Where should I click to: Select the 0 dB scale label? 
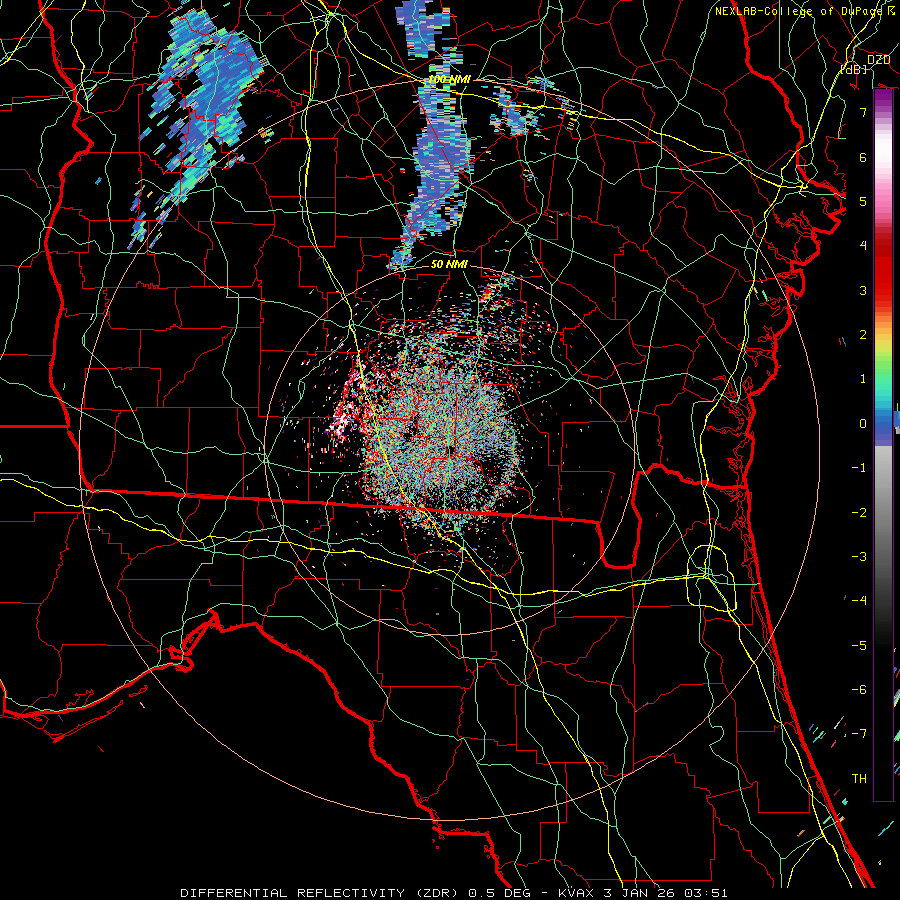pyautogui.click(x=863, y=424)
